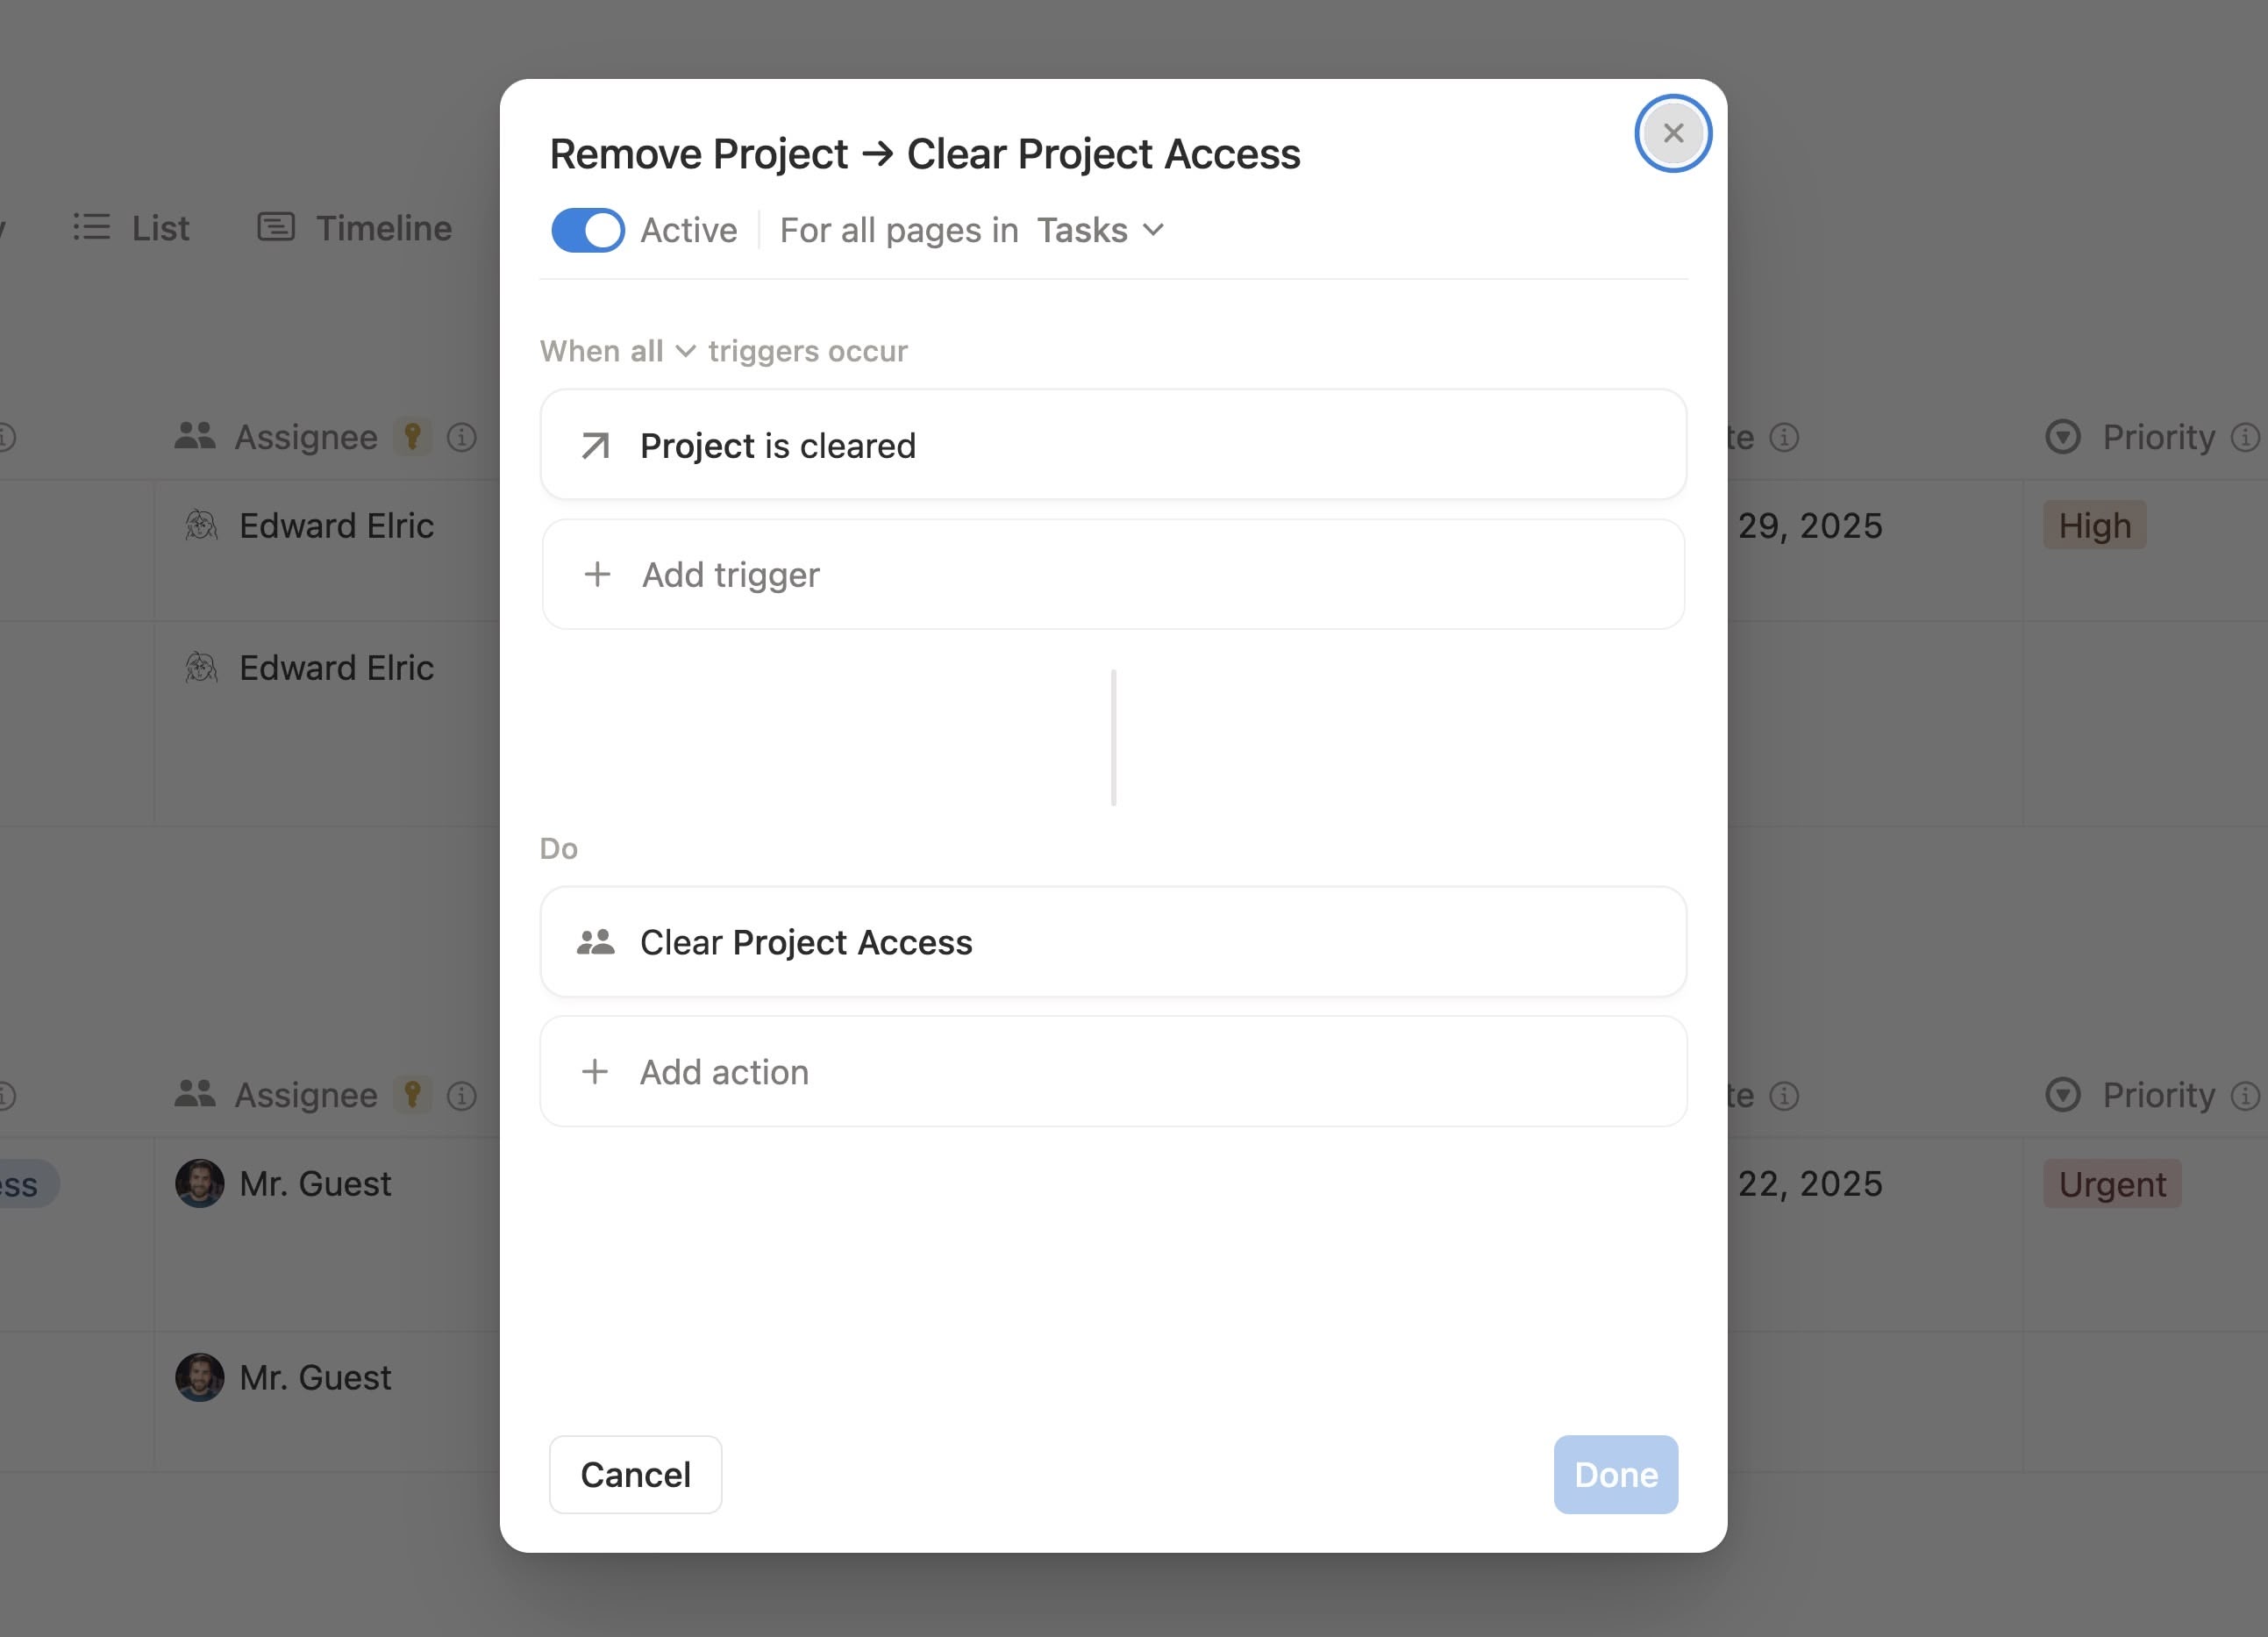This screenshot has width=2268, height=1637.
Task: Click the Priority column icon in top table
Action: pos(2062,437)
